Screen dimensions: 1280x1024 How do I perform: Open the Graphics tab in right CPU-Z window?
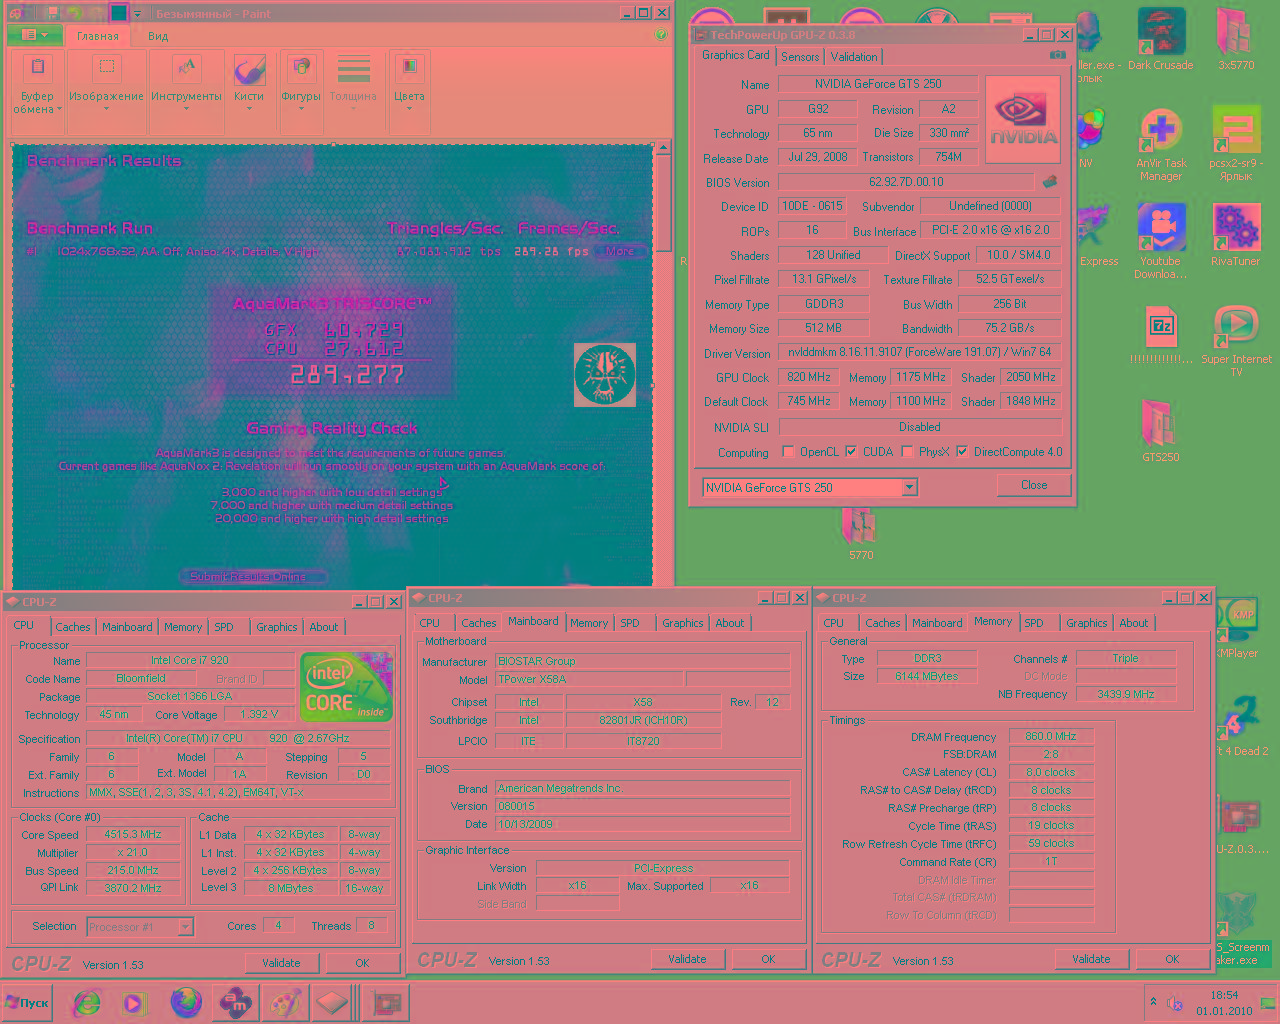[1087, 623]
